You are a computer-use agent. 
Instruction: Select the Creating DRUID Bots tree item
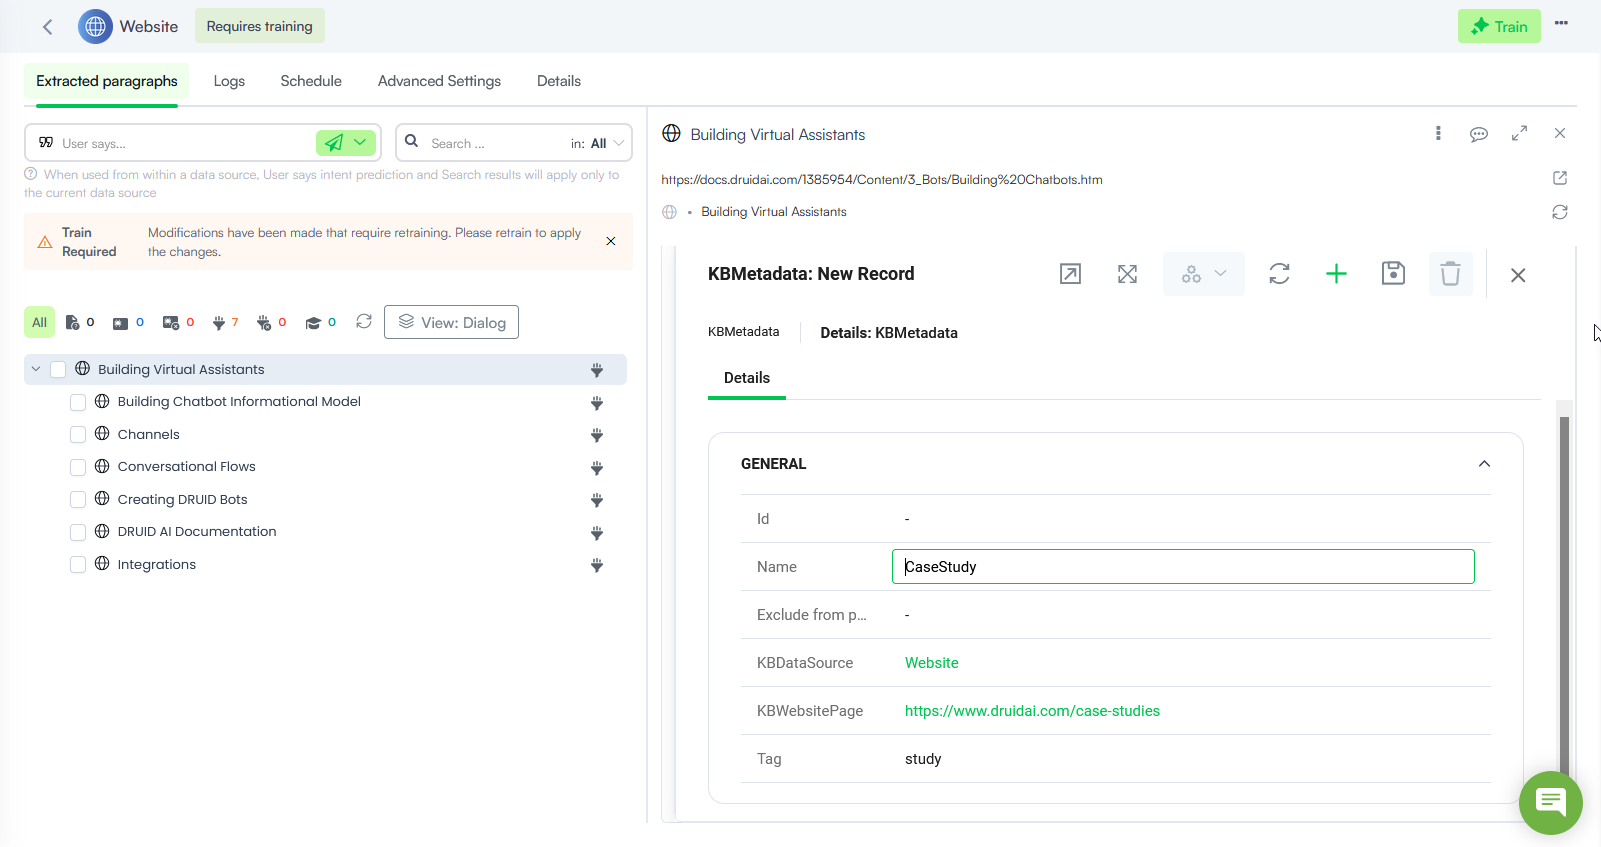(182, 499)
